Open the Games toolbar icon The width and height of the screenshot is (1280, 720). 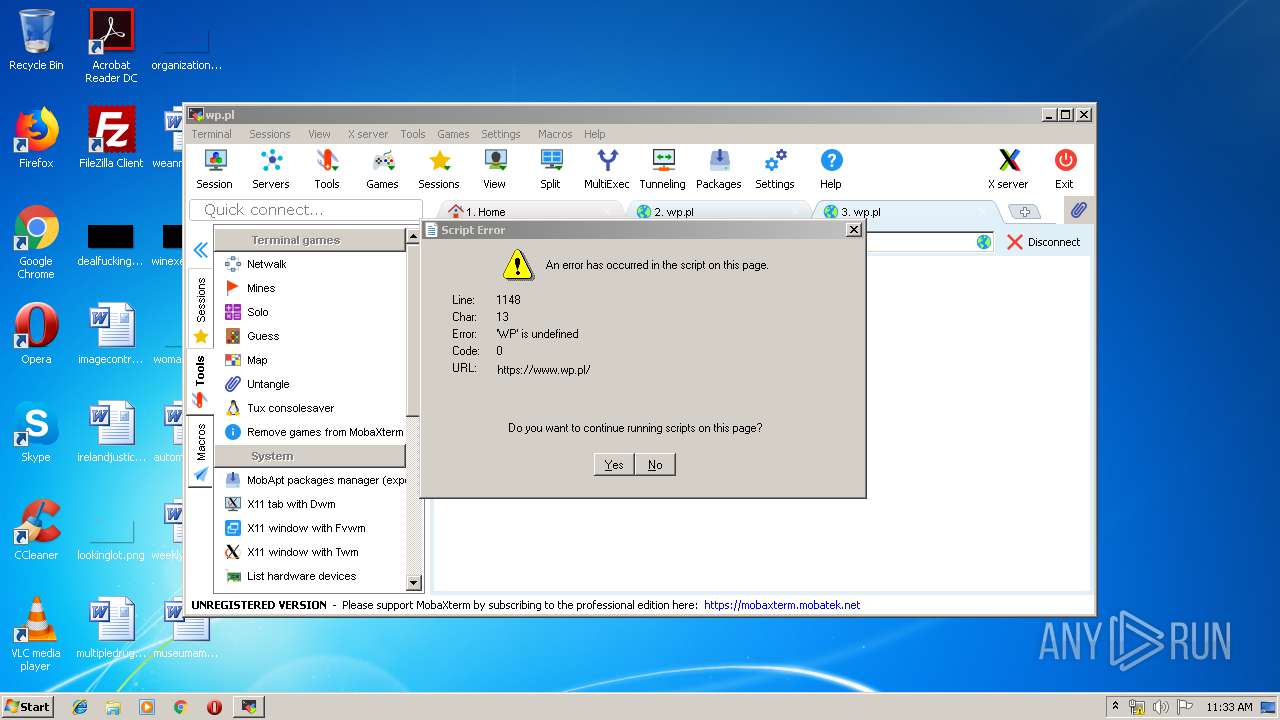pos(382,169)
